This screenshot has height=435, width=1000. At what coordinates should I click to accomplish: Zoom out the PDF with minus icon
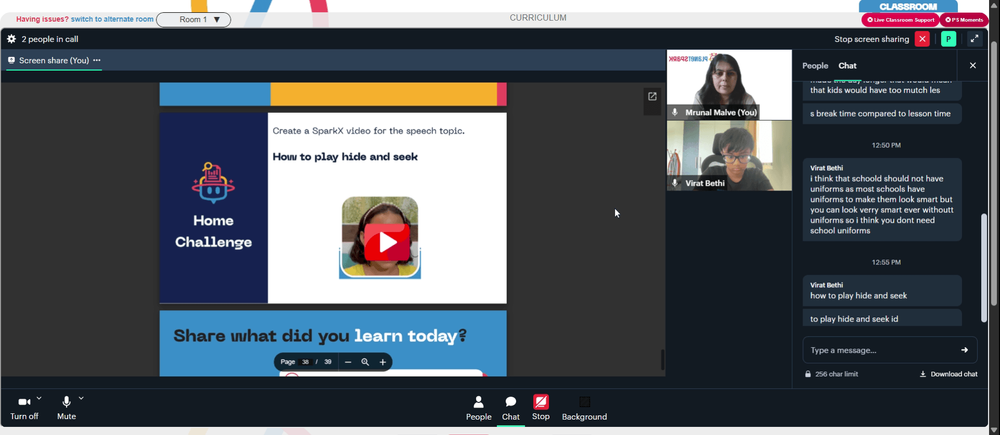348,362
